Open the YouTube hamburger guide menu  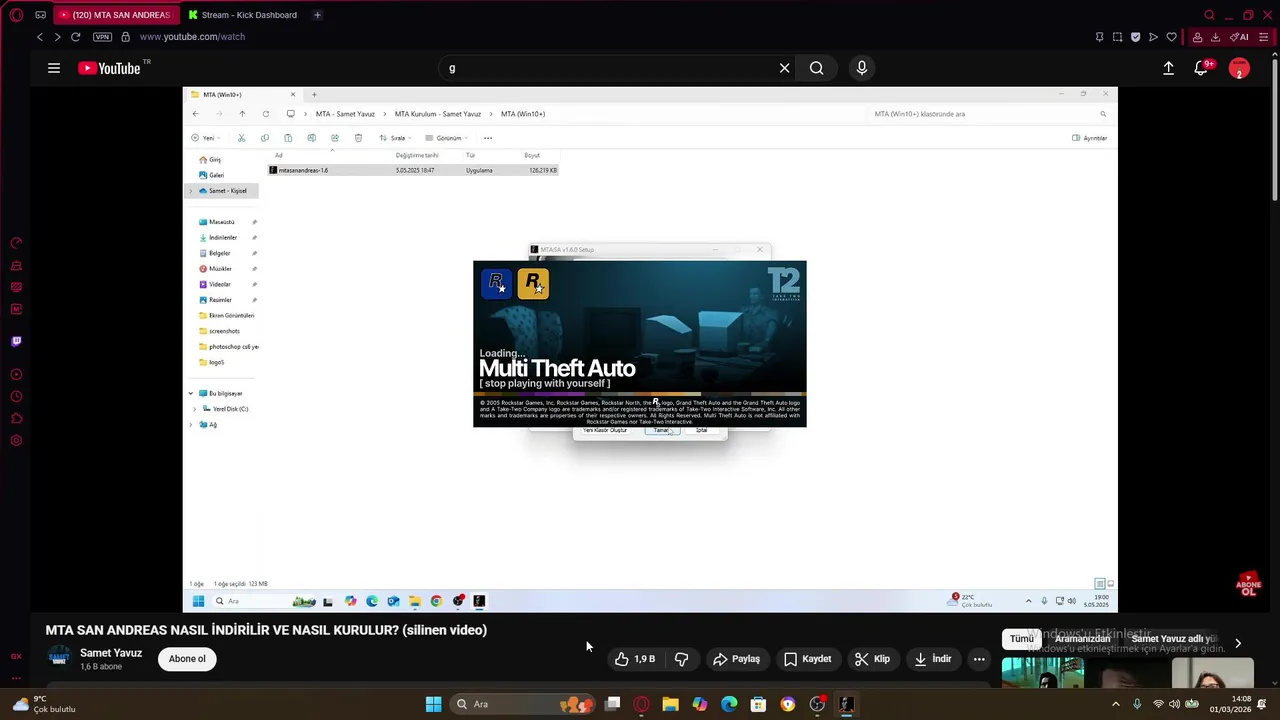(54, 68)
